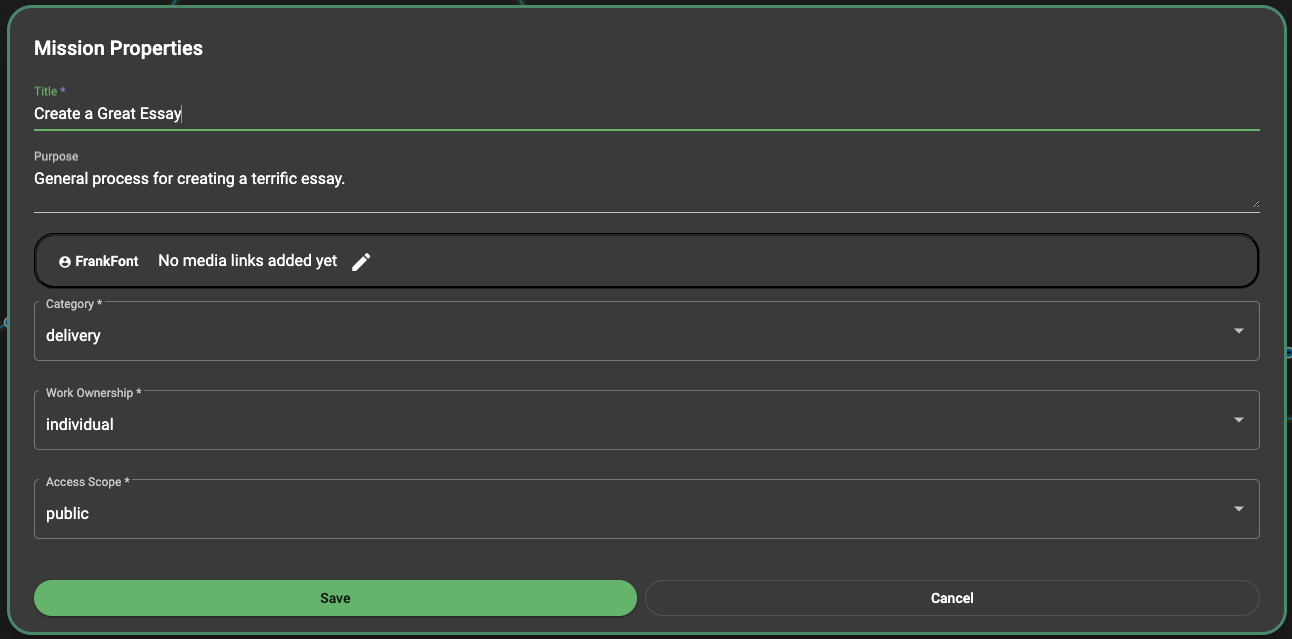The height and width of the screenshot is (639, 1292).
Task: Open the pencil editor for media links
Action: 361,261
